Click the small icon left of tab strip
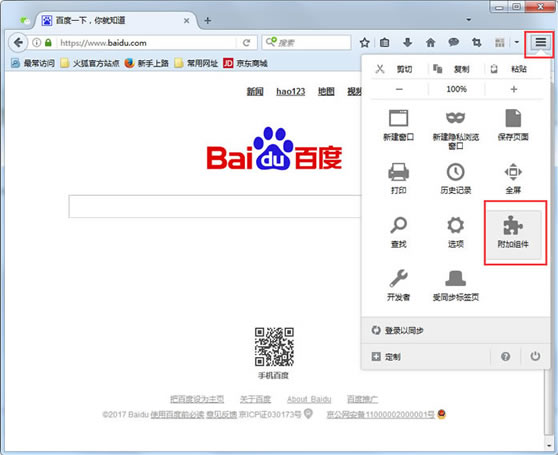Viewport: 558px width, 455px height. coord(25,20)
